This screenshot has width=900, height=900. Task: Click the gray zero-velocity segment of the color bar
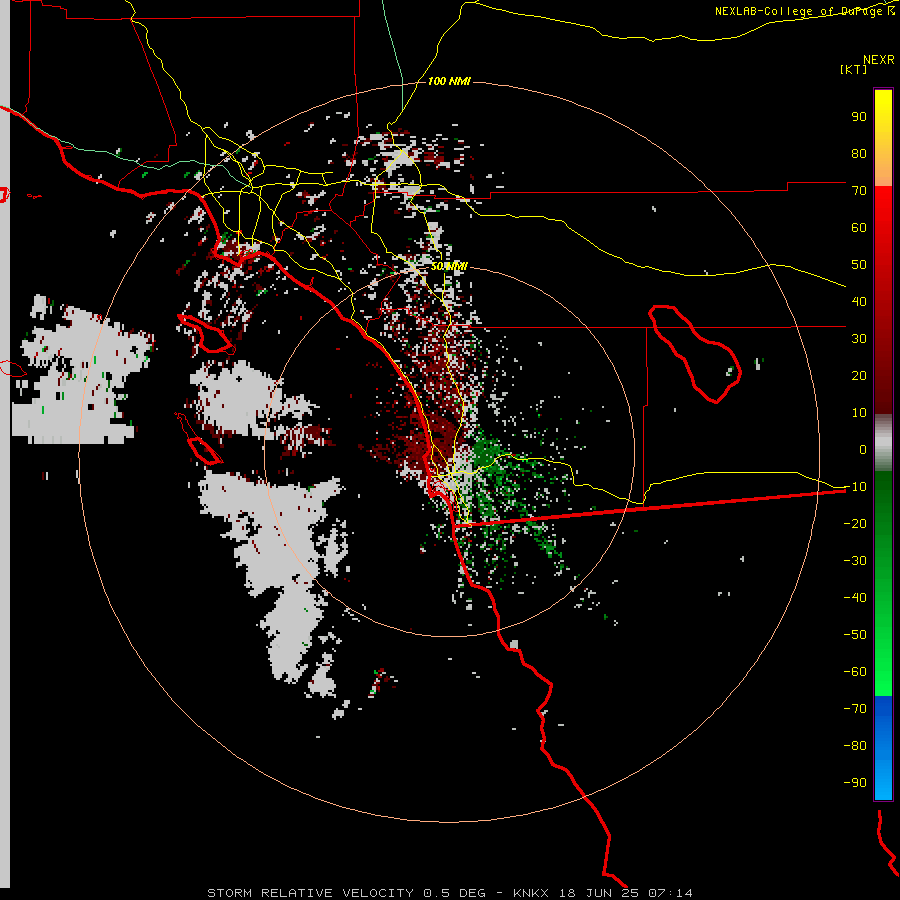click(x=883, y=443)
